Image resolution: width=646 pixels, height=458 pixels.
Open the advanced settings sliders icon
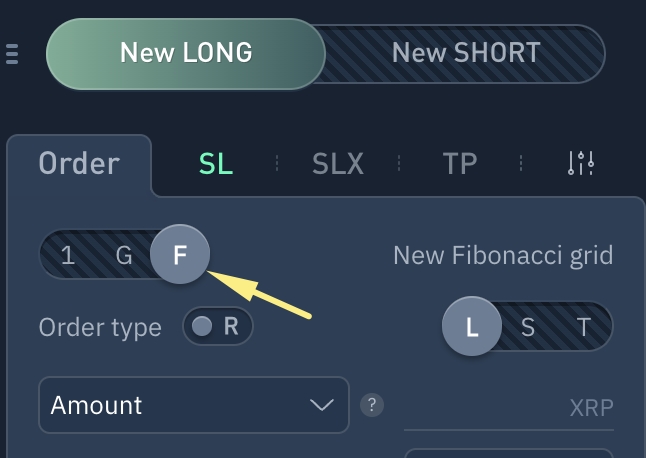(x=581, y=163)
